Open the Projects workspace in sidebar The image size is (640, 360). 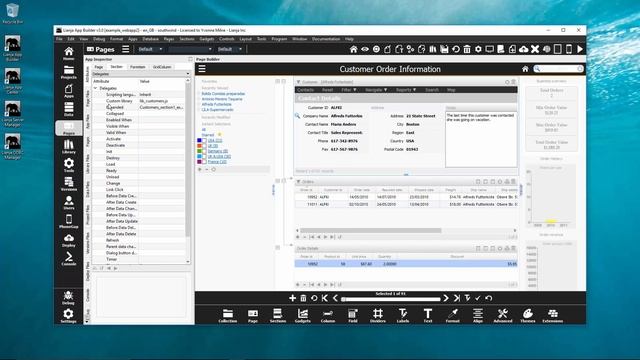69,72
